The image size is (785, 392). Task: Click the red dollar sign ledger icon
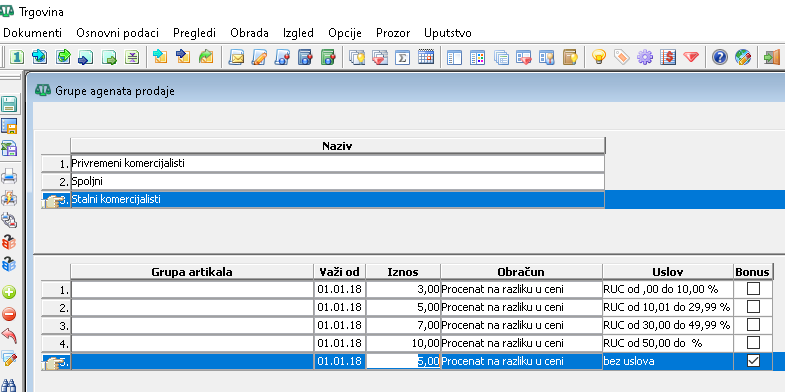pos(668,57)
